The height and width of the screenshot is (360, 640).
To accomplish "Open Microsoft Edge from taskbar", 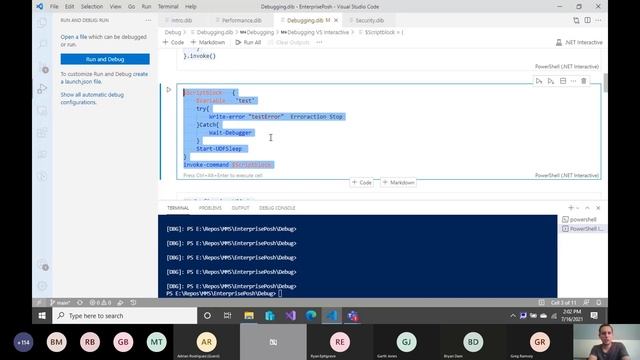I will [x=311, y=316].
